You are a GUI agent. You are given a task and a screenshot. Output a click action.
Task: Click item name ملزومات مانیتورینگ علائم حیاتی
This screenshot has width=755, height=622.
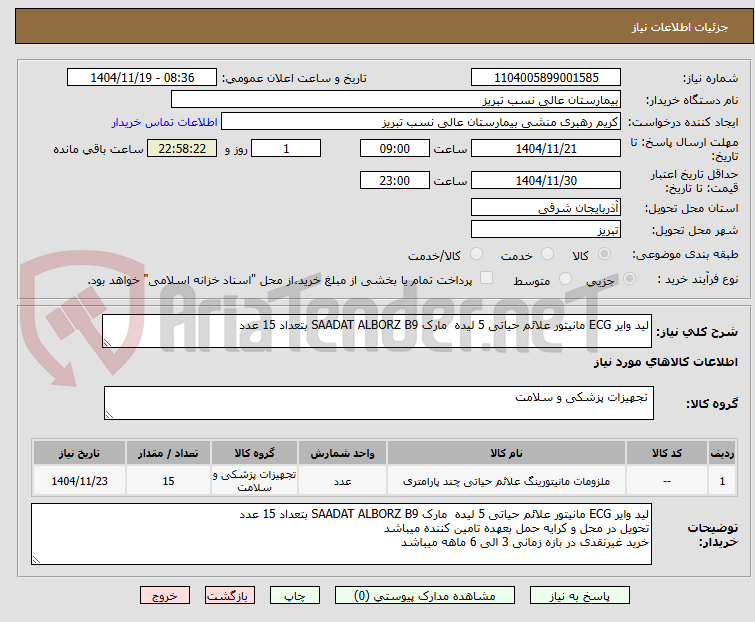506,481
